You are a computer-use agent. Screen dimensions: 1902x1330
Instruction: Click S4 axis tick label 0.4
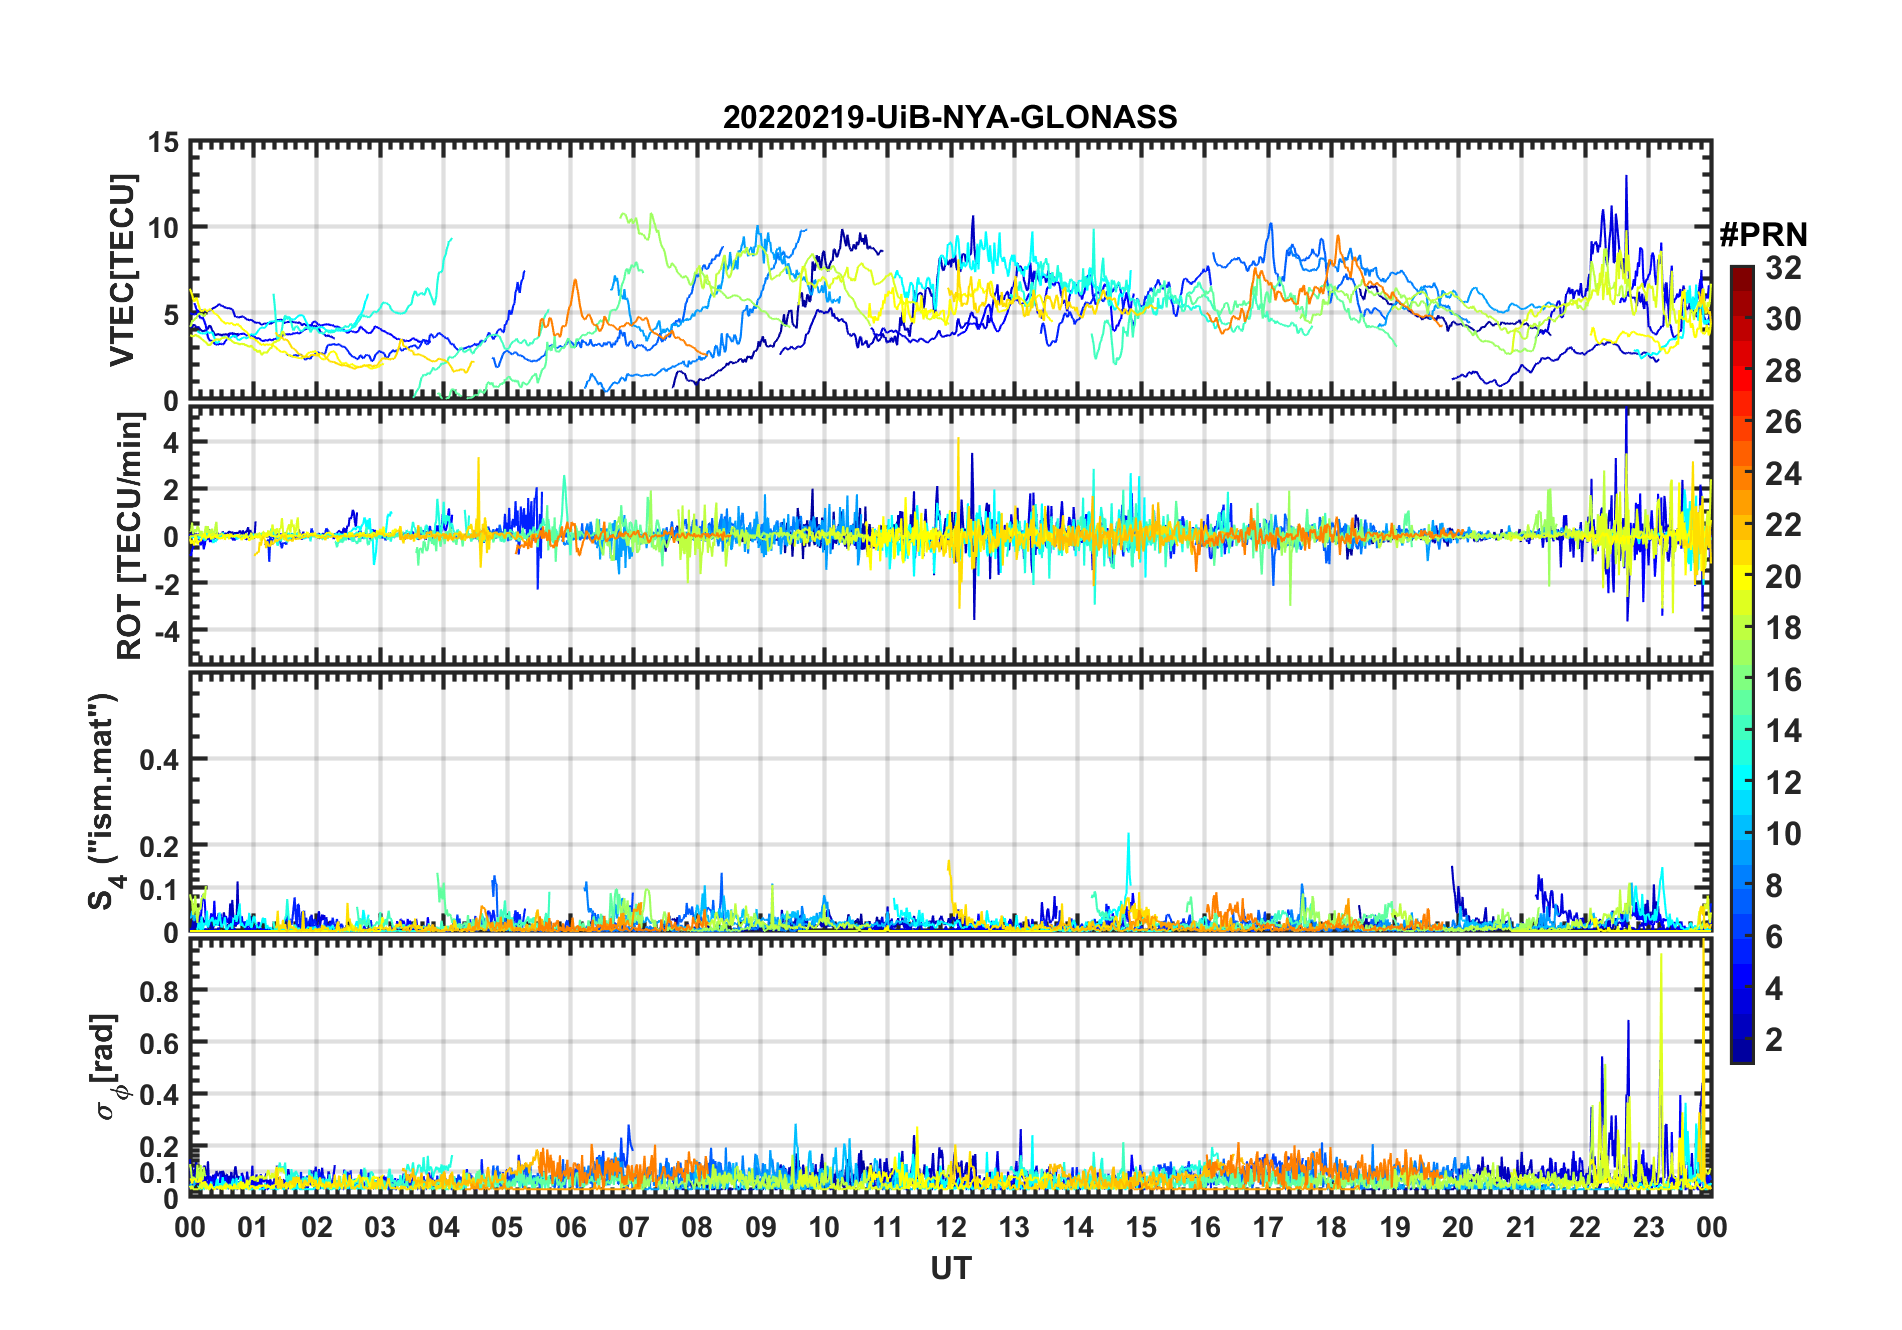click(x=159, y=760)
